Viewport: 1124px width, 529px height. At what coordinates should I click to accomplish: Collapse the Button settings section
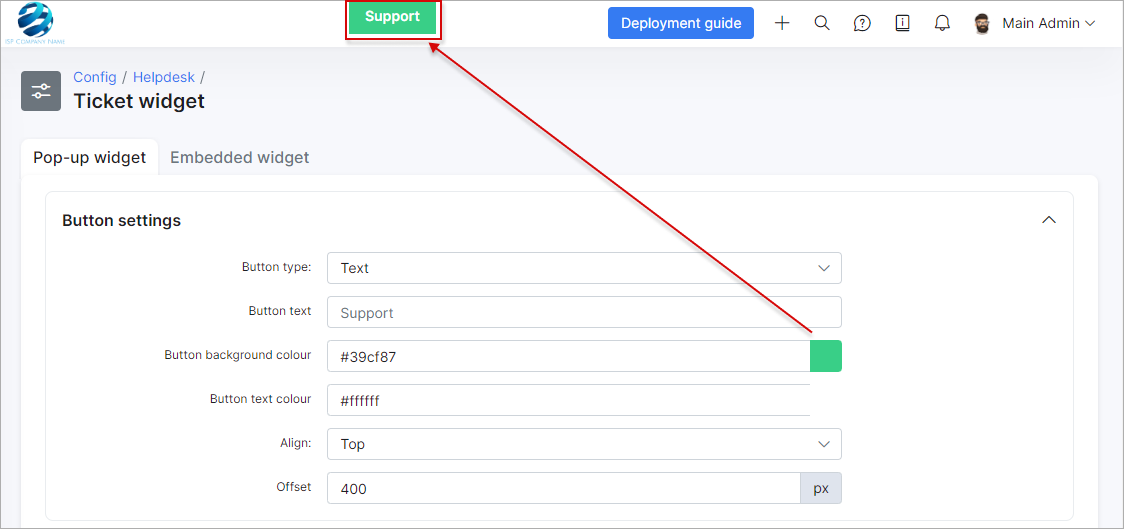[1049, 220]
